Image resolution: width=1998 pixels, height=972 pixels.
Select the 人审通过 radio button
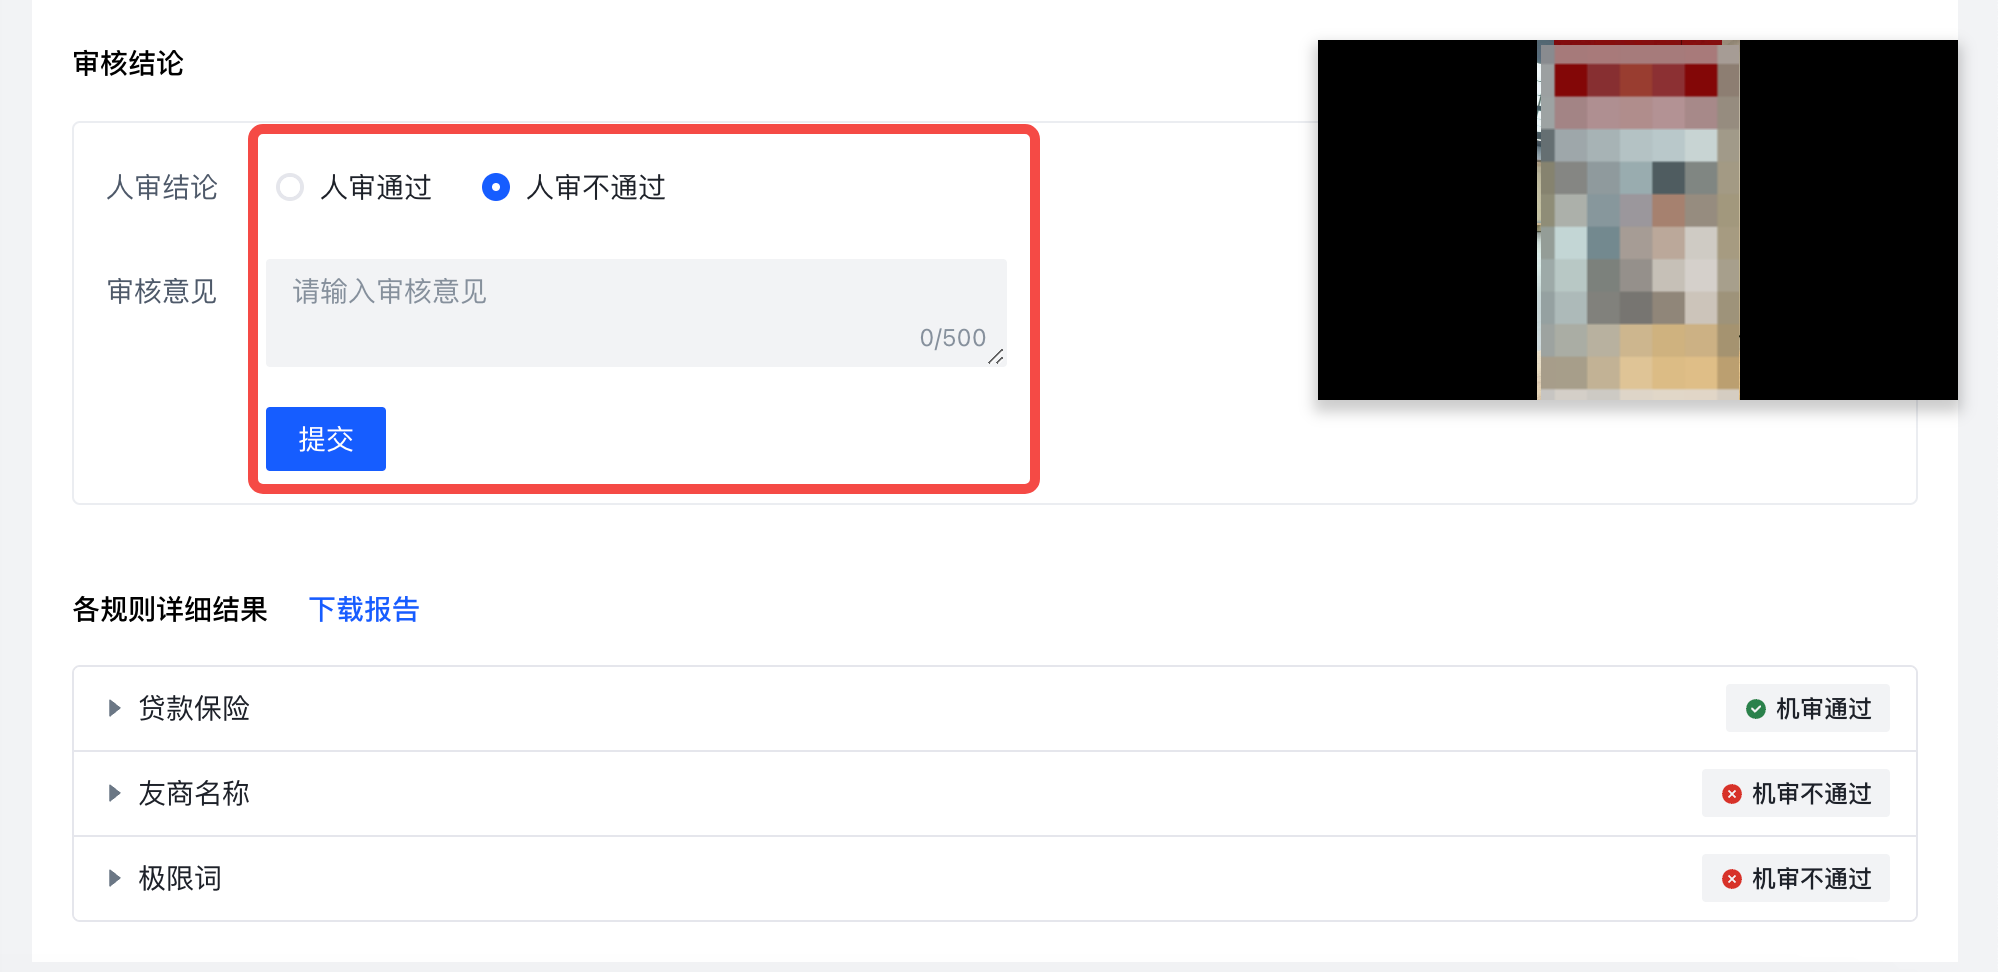click(290, 187)
